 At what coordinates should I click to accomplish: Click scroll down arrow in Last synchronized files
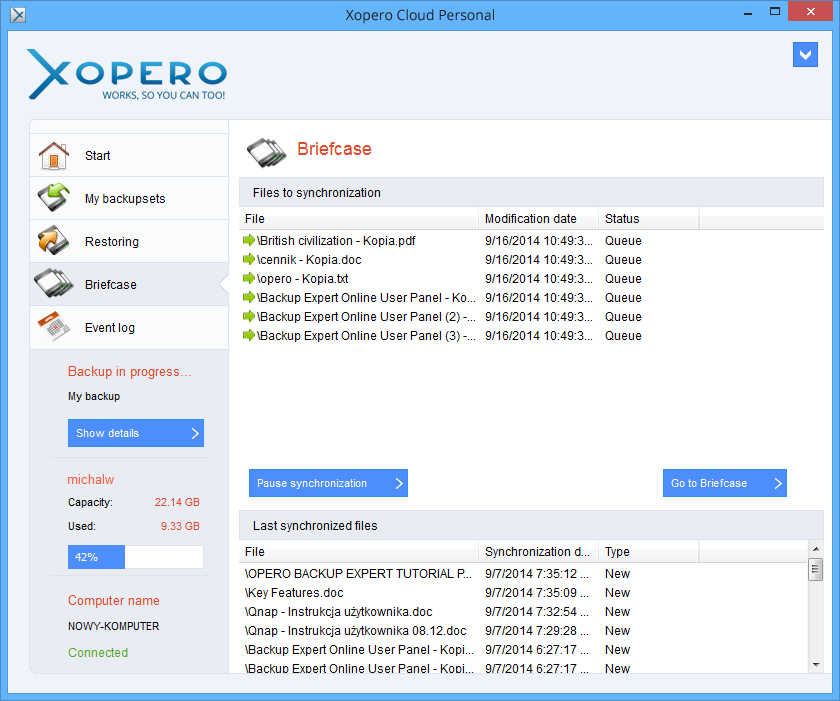point(816,665)
